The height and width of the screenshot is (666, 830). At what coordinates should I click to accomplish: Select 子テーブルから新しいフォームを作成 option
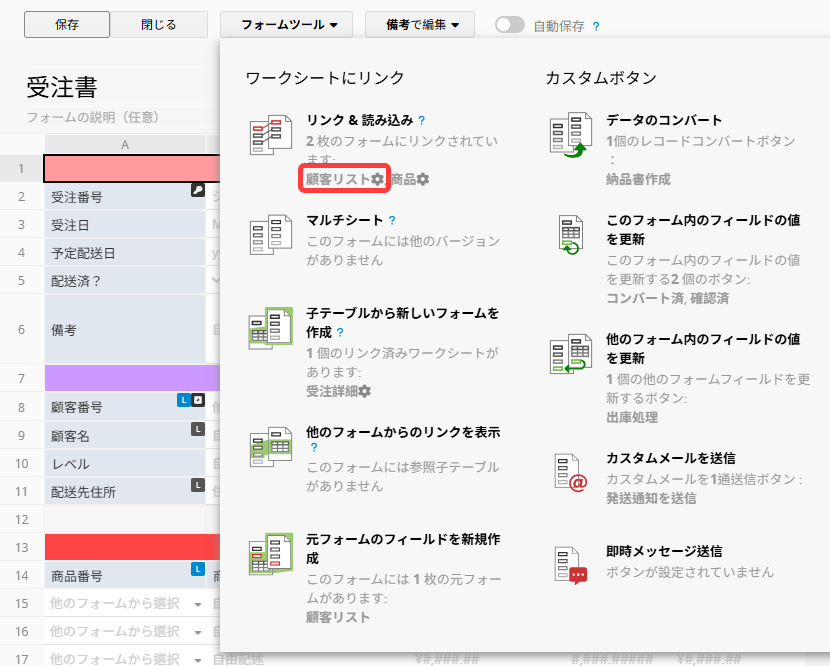(x=402, y=322)
